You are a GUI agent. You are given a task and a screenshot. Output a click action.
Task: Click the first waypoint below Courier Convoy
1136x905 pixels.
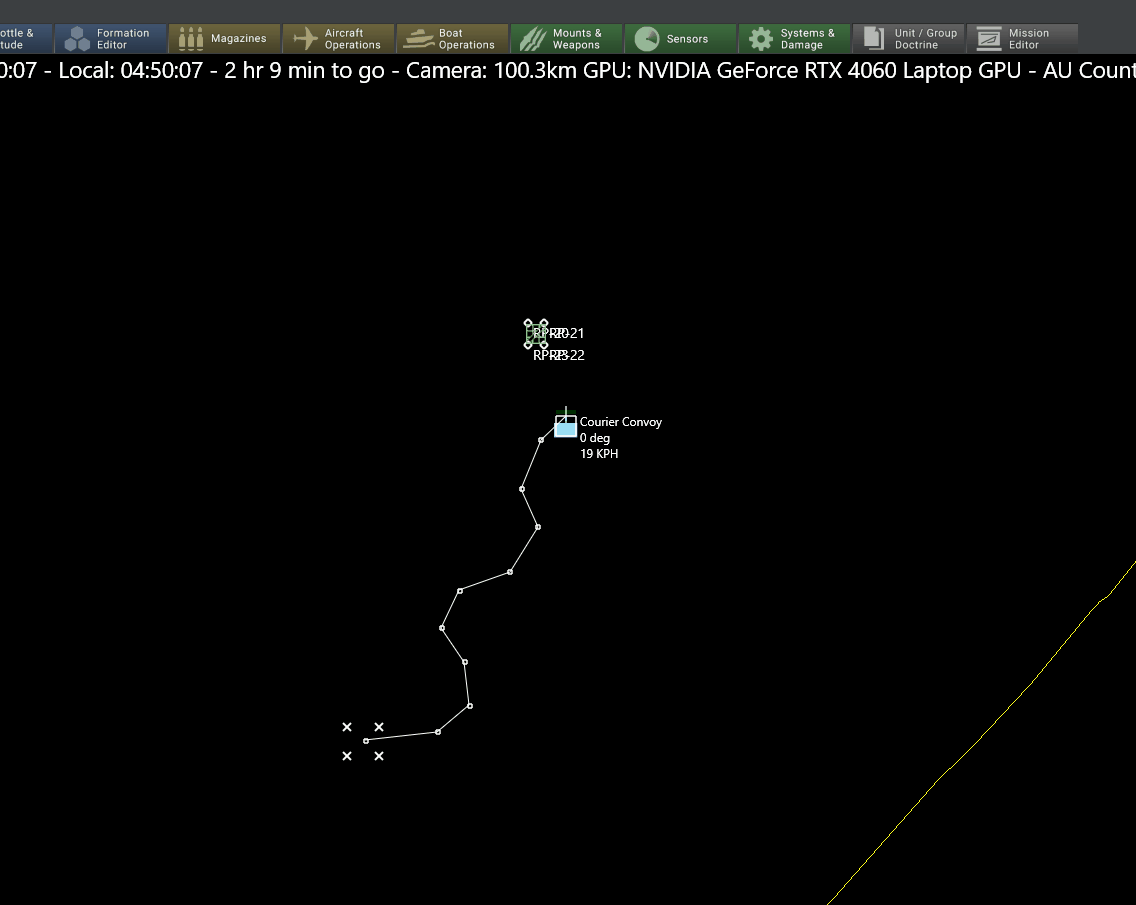[x=540, y=440]
